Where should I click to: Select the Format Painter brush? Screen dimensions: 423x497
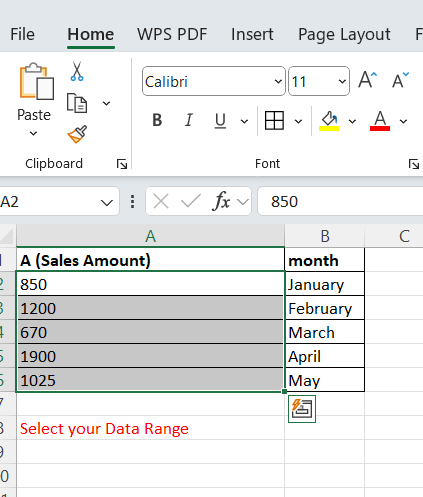pos(77,134)
